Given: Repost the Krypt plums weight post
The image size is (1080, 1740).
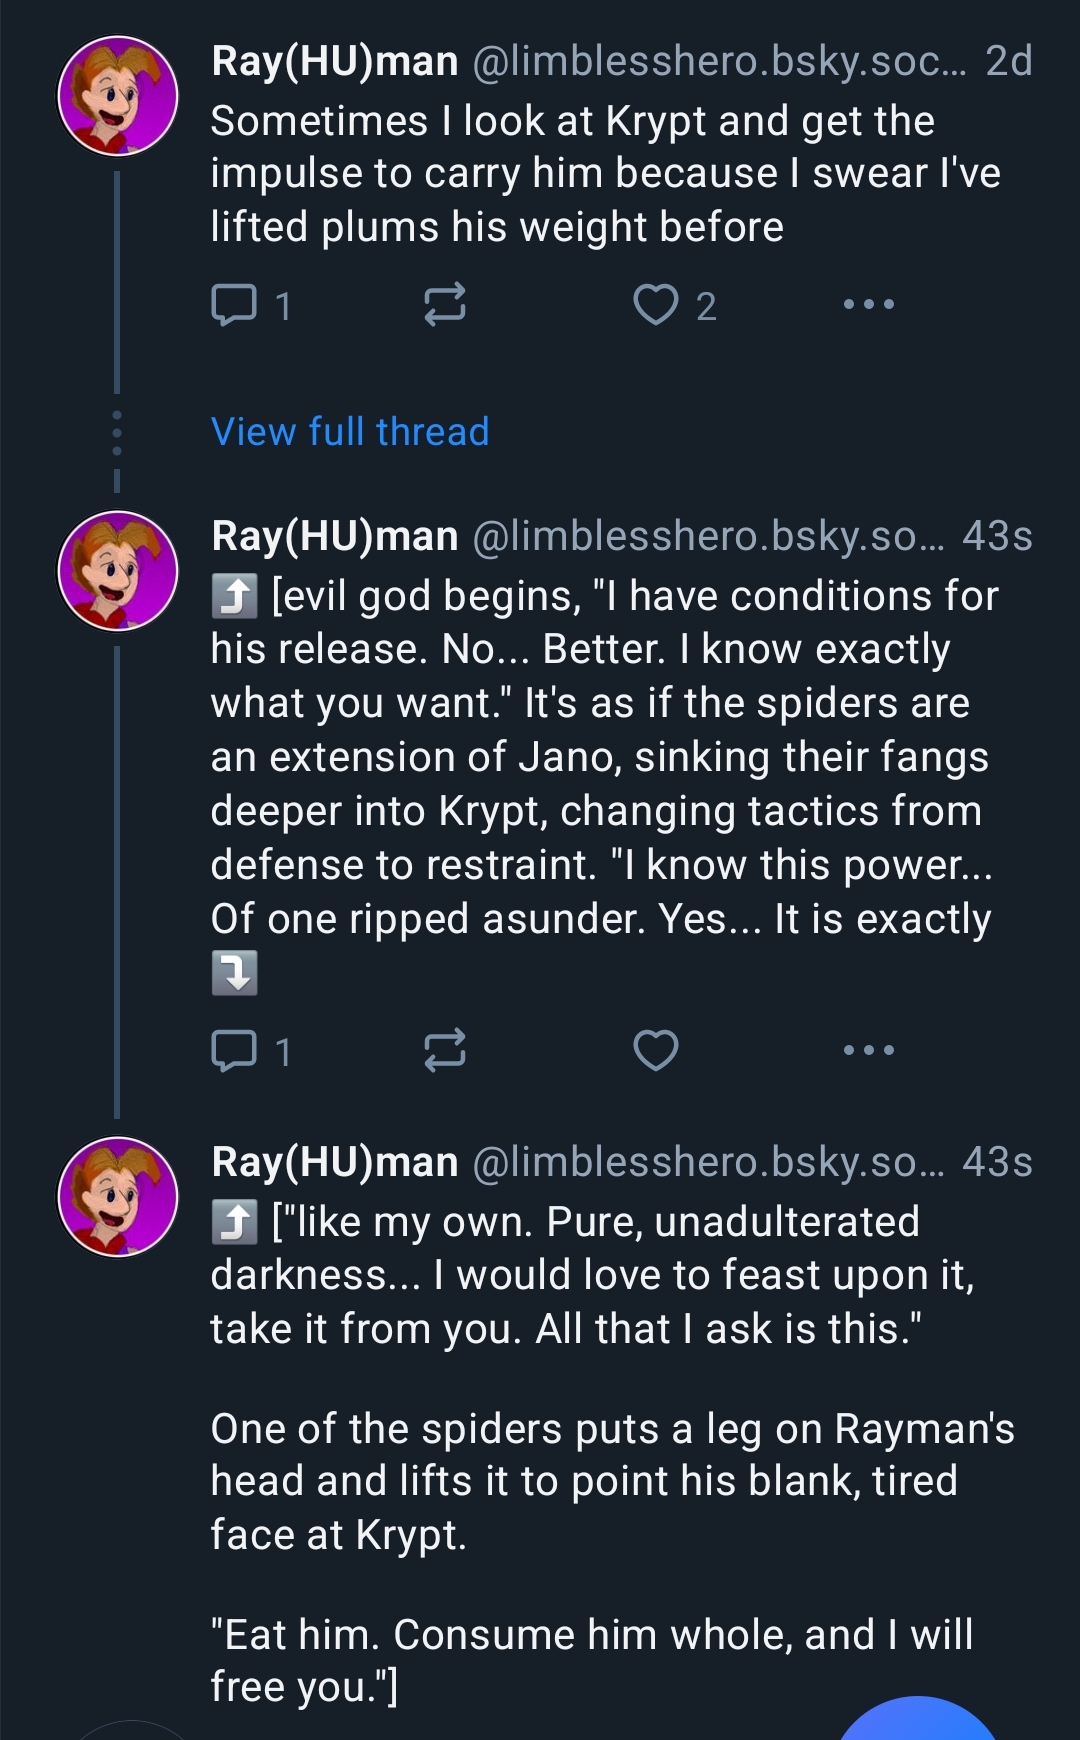Looking at the screenshot, I should (444, 305).
